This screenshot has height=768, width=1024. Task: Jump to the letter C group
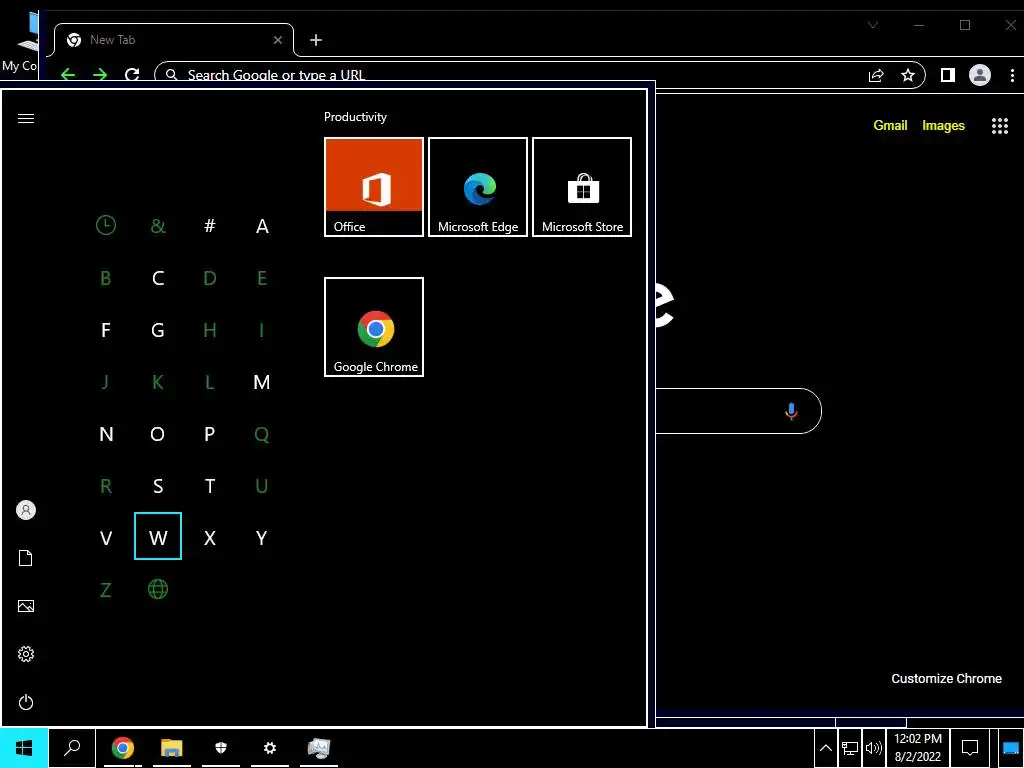(158, 278)
